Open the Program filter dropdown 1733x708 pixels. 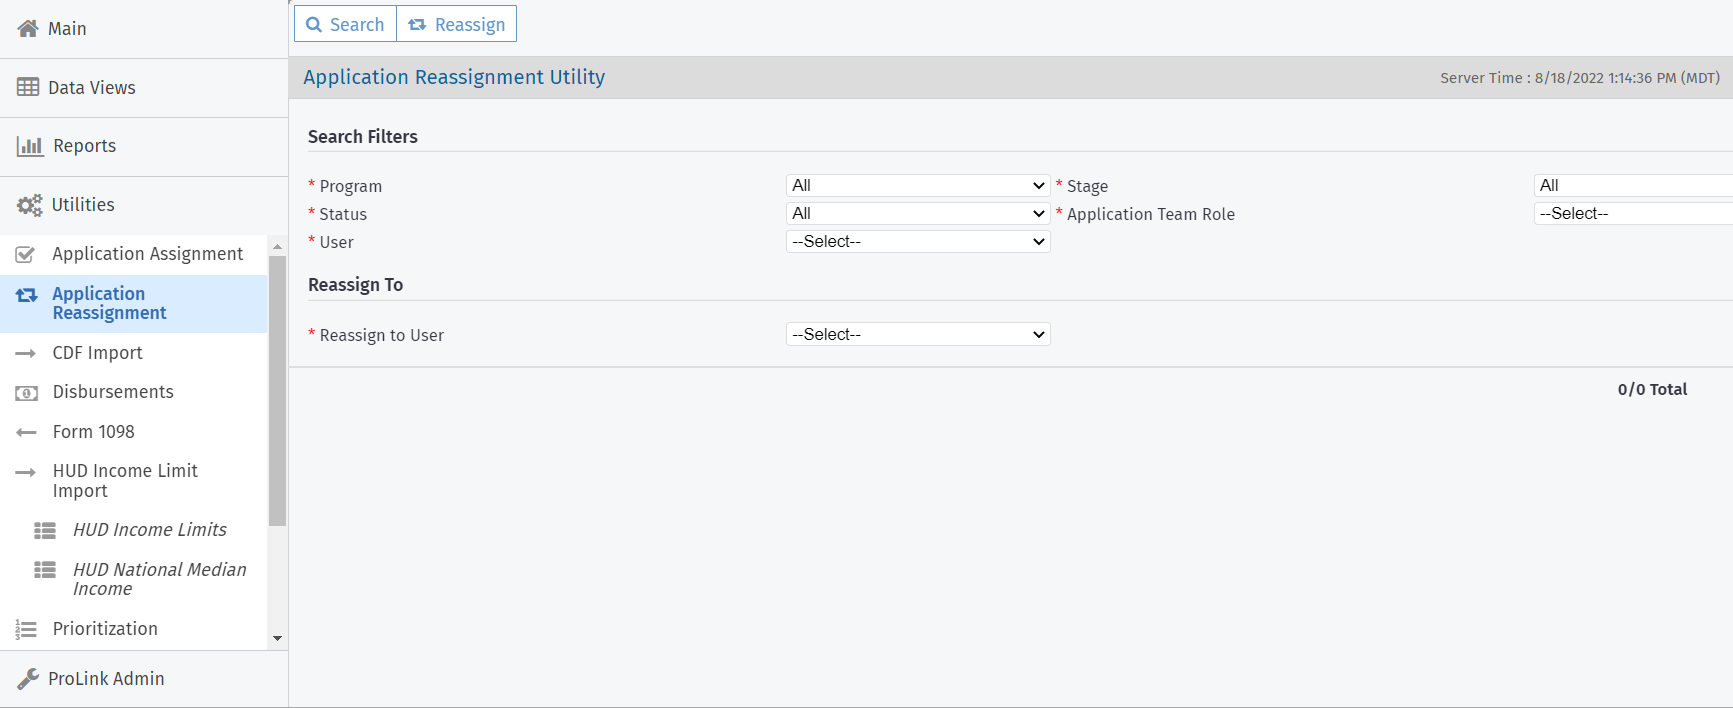pos(916,185)
